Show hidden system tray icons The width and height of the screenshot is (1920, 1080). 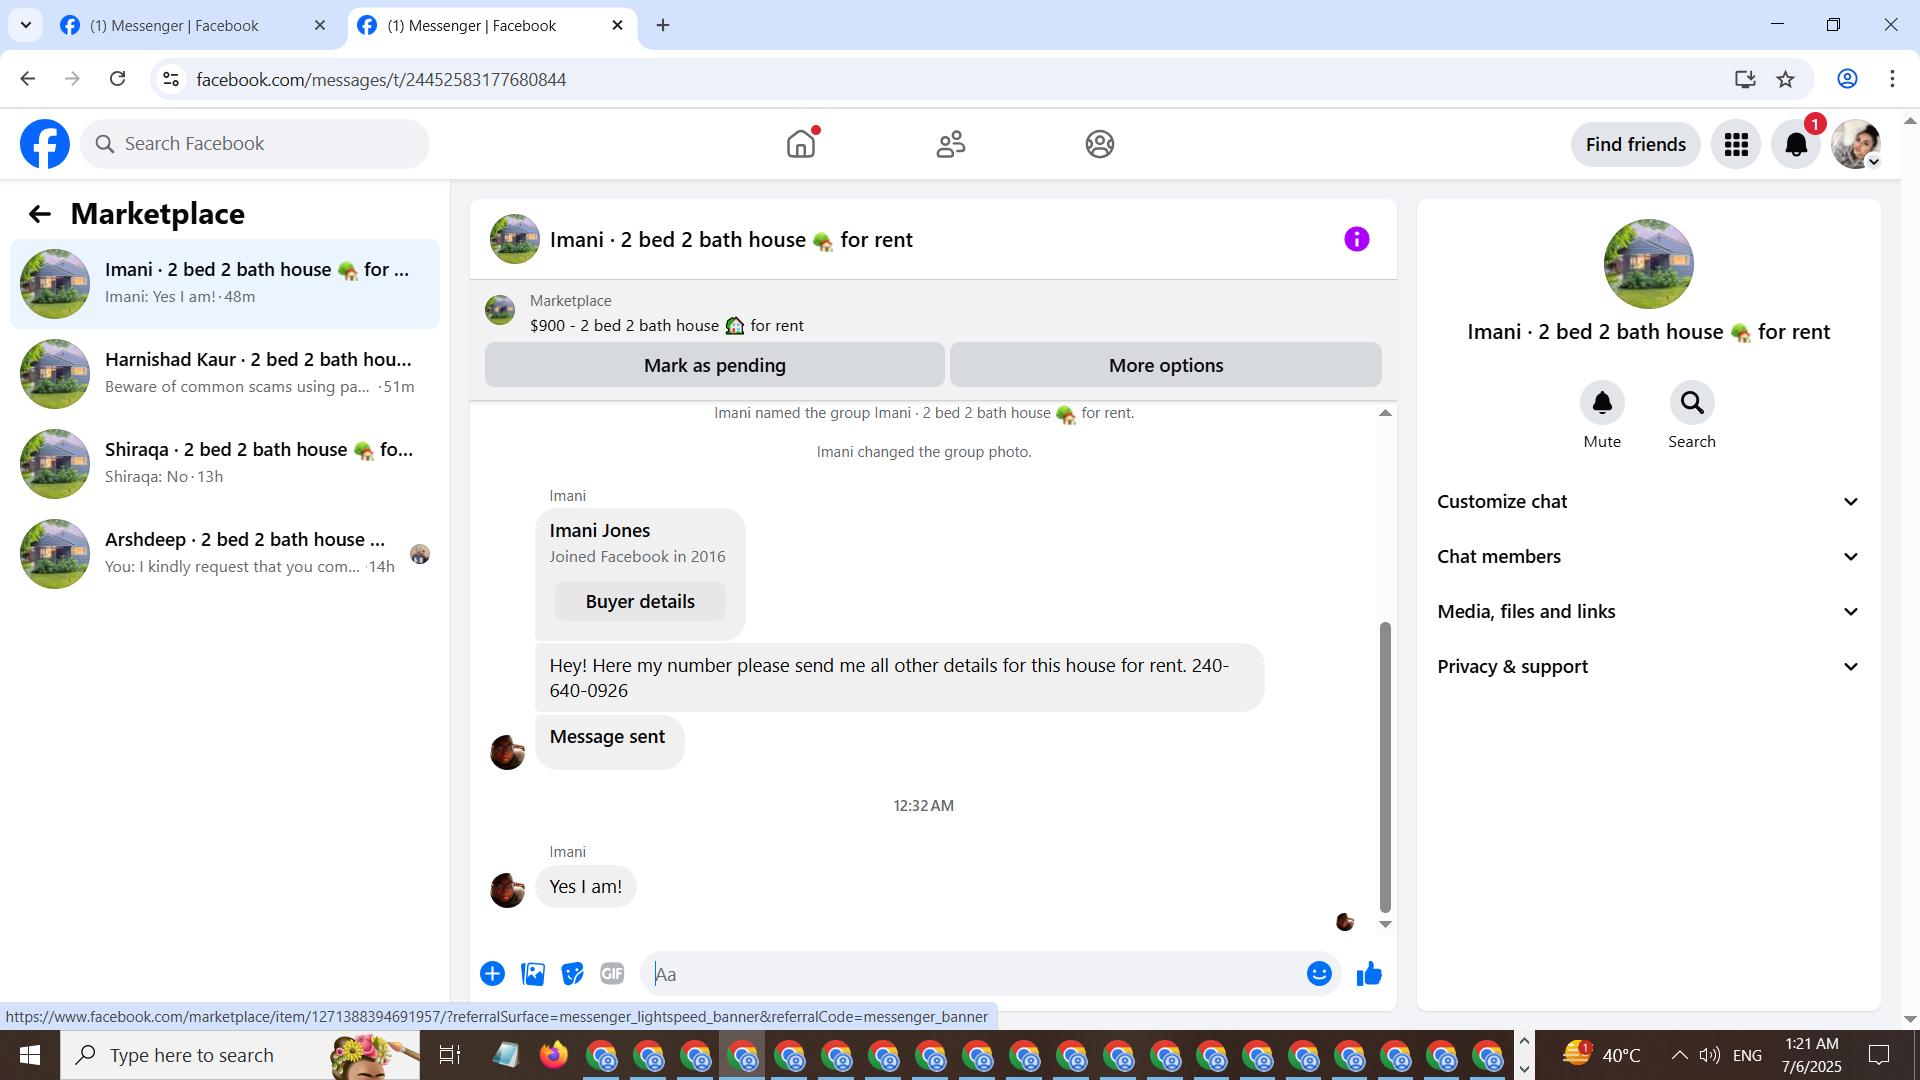point(1680,1055)
